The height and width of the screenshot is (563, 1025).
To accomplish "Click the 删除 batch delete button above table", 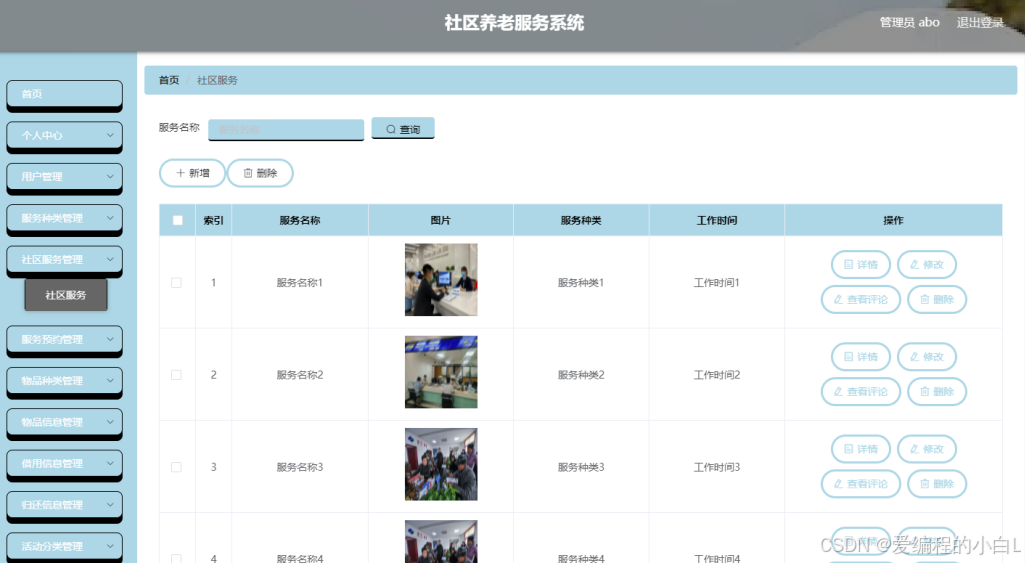I will (x=260, y=173).
